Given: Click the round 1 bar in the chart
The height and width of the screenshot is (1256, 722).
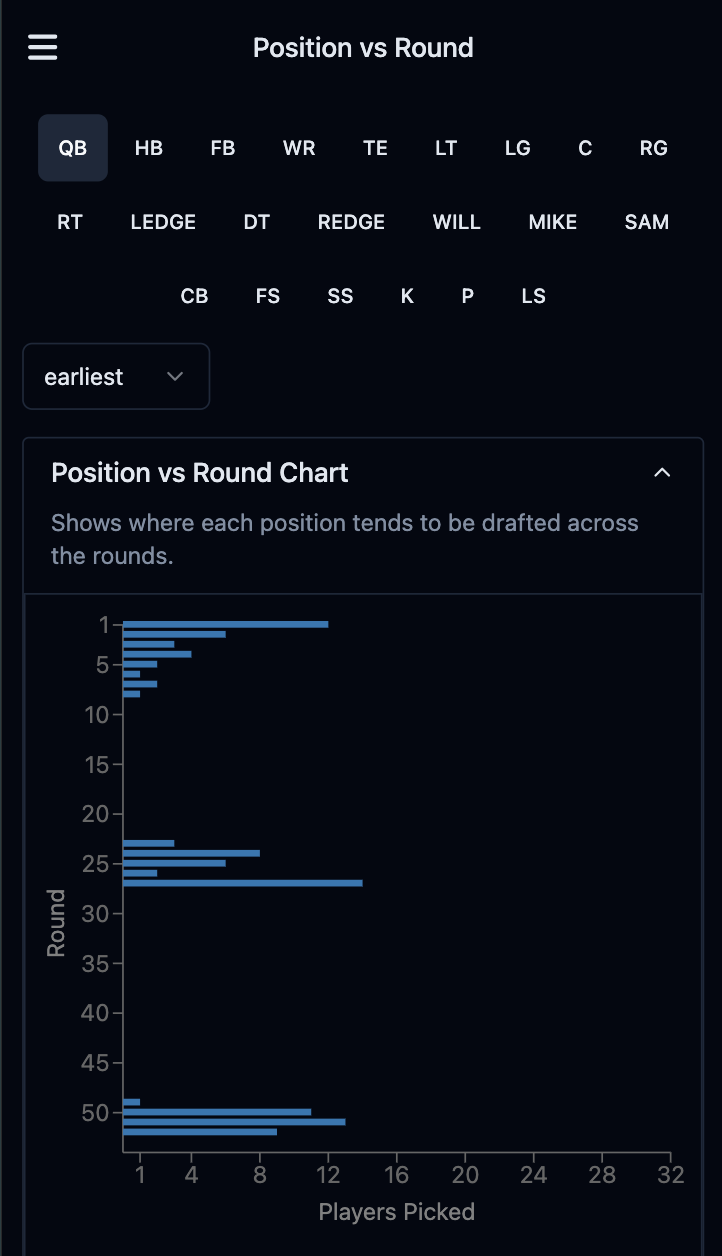Looking at the screenshot, I should point(220,622).
